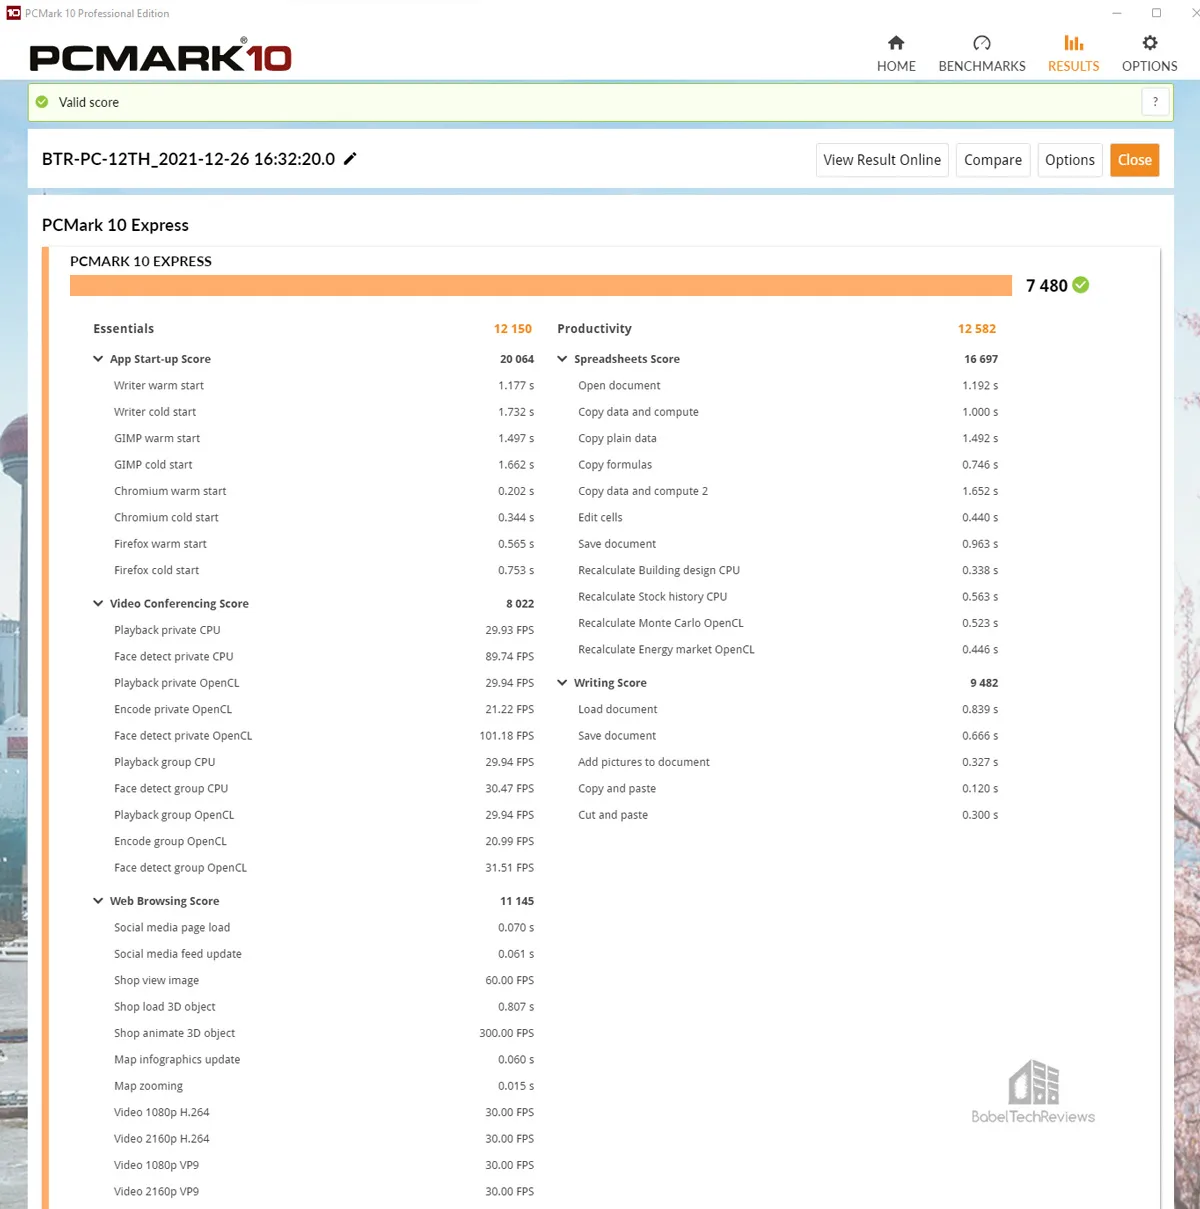Click the Copy formulas label
Viewport: 1200px width, 1209px height.
click(615, 465)
